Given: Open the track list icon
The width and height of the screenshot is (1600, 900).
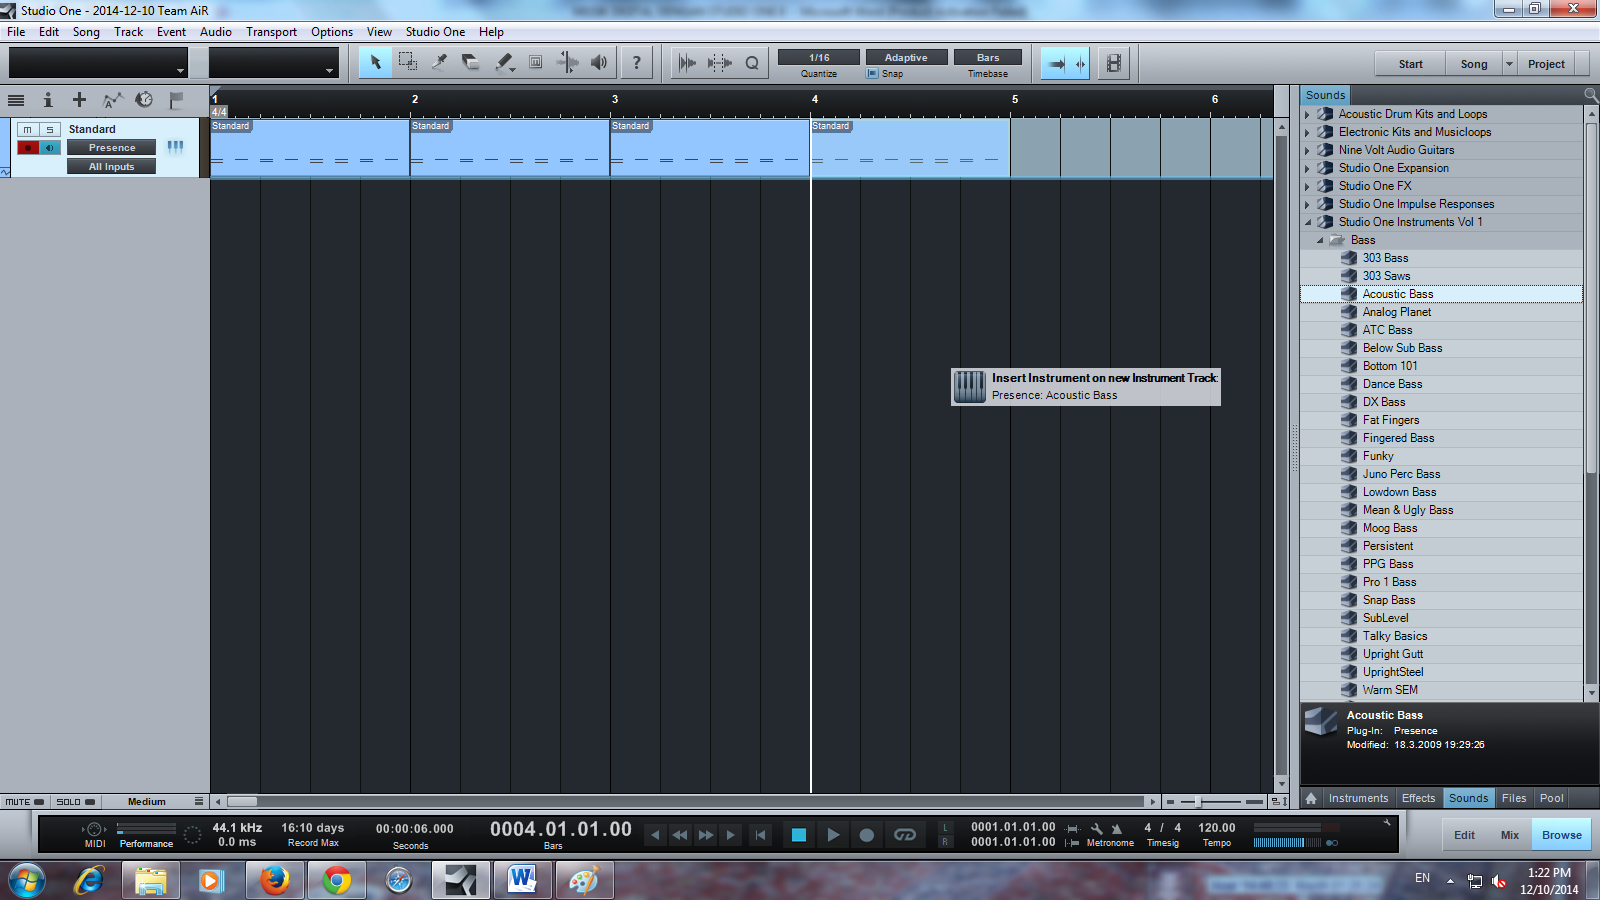Looking at the screenshot, I should [x=16, y=100].
